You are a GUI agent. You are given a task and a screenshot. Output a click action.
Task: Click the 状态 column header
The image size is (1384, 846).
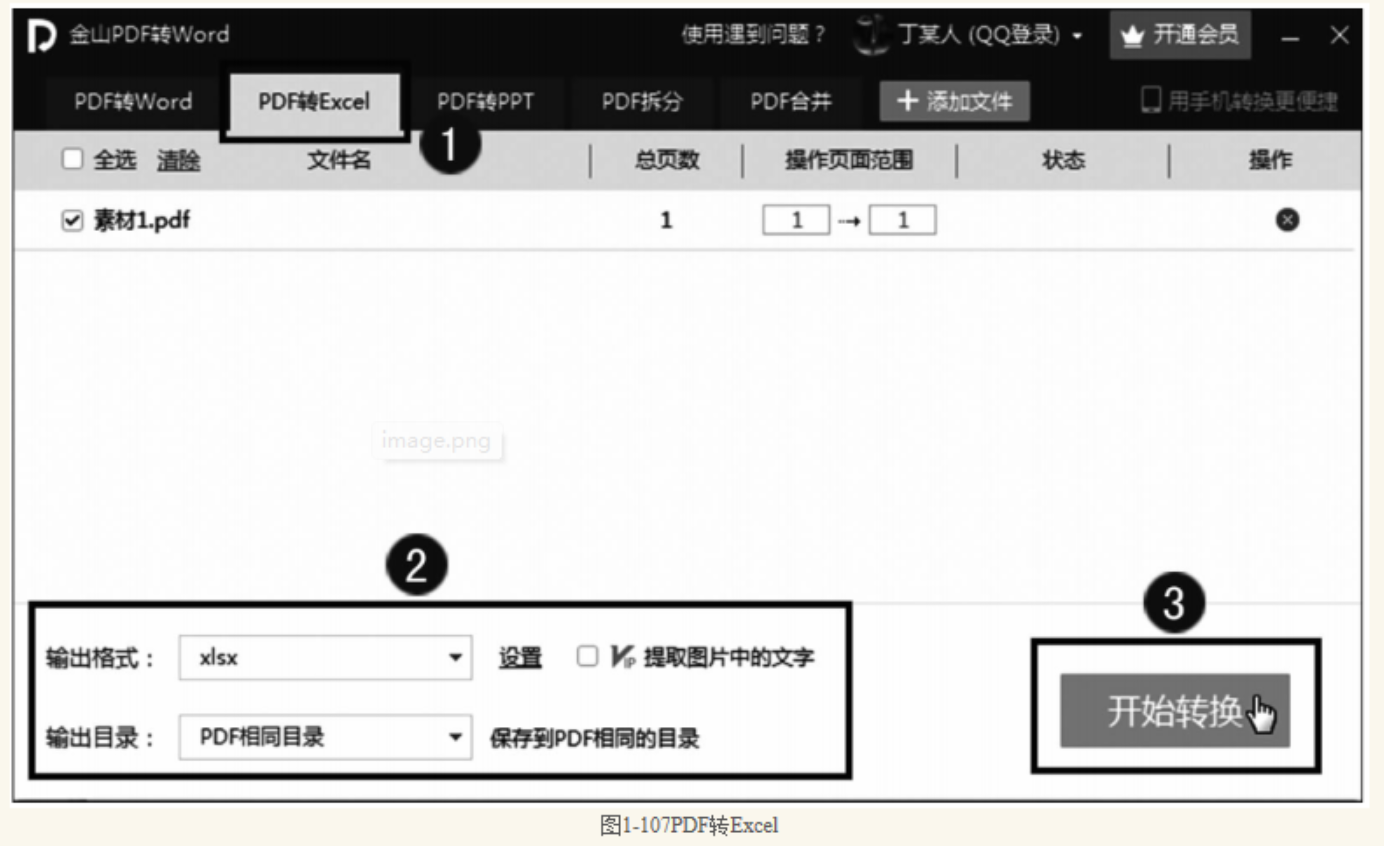pyautogui.click(x=1063, y=160)
